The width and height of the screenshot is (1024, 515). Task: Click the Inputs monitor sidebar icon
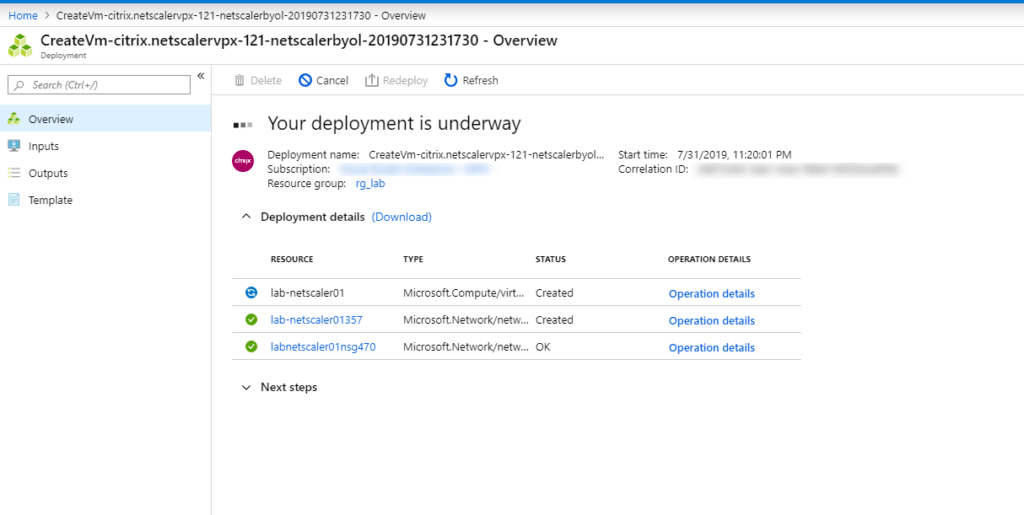(x=14, y=146)
